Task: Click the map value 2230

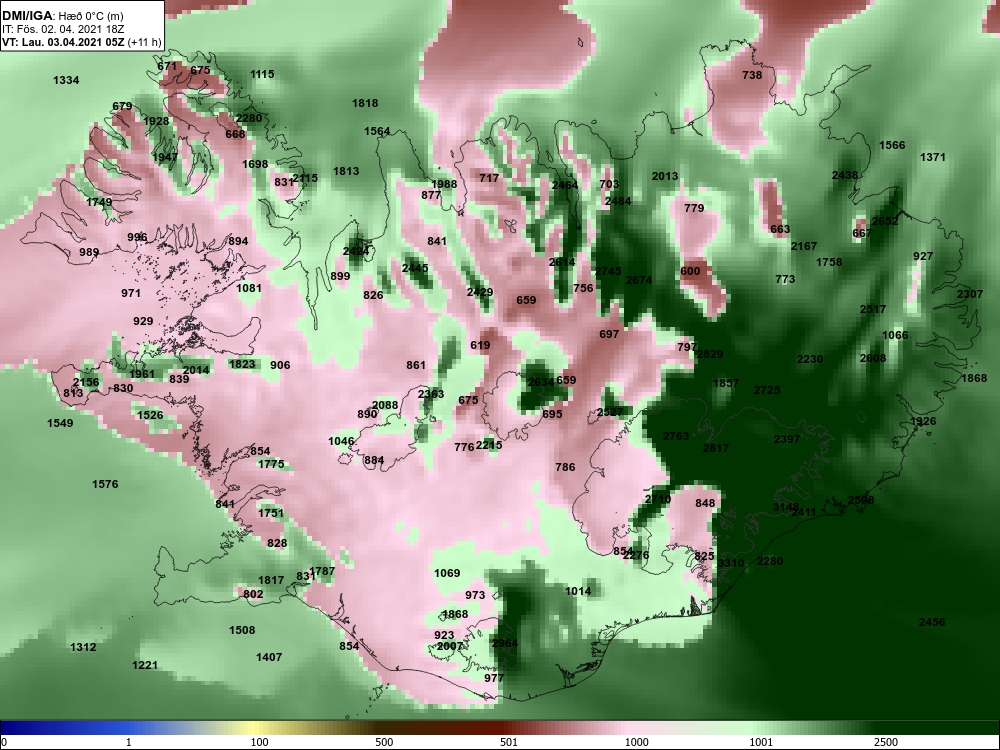Action: tap(810, 360)
